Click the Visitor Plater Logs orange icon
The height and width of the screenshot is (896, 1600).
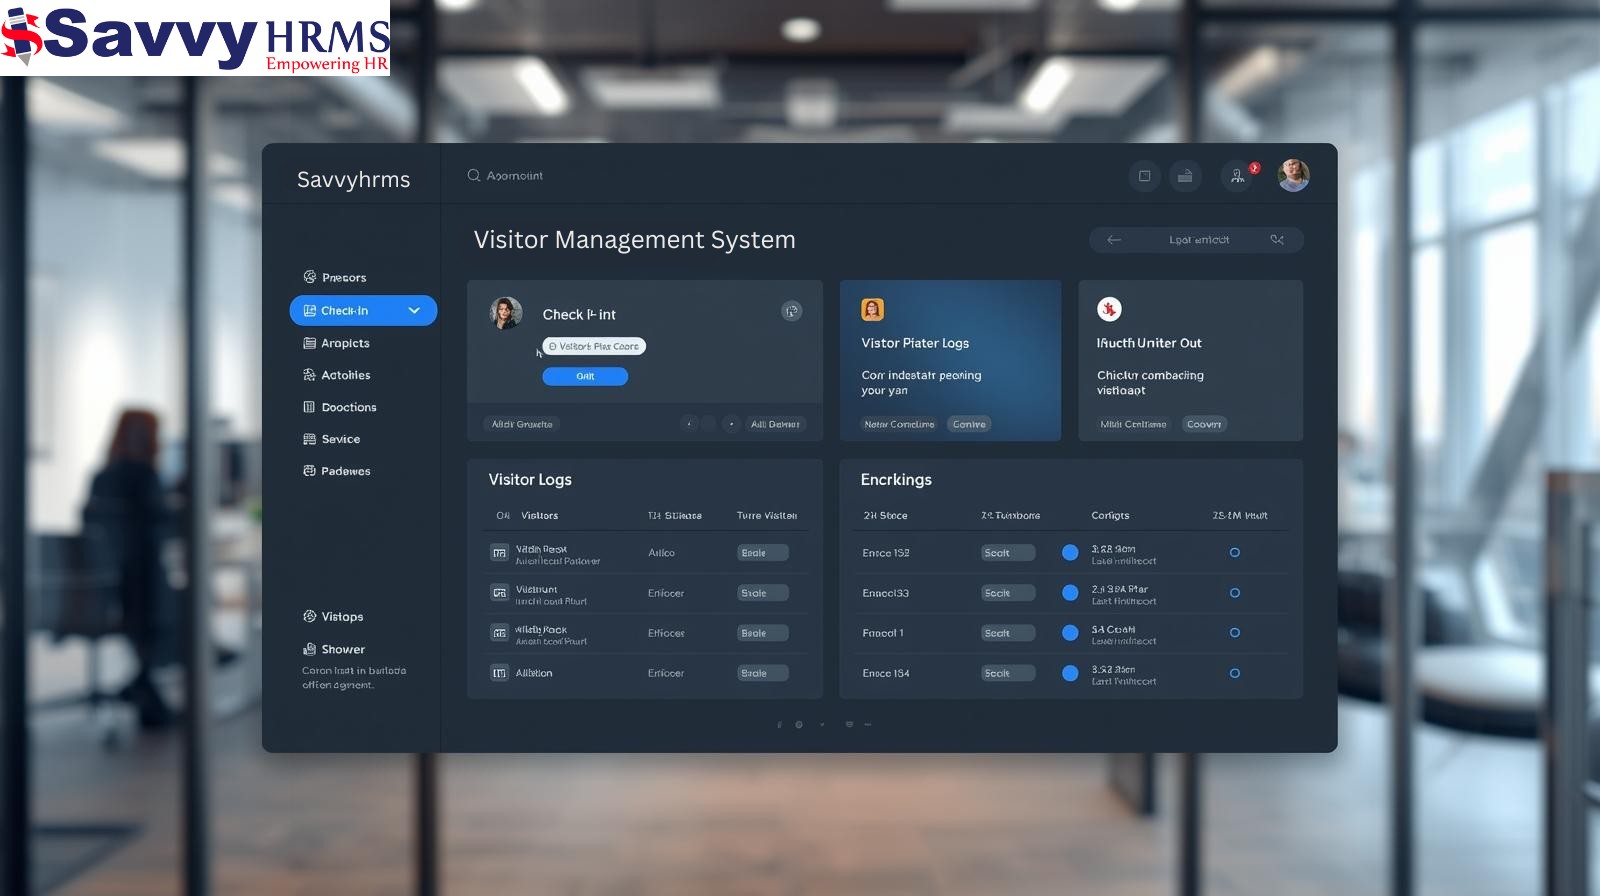(x=872, y=310)
